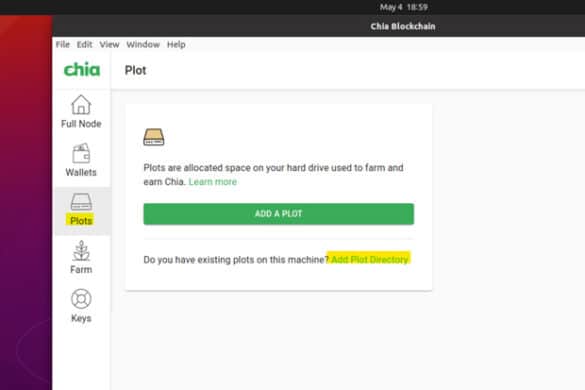
Task: Open the May 4 clock in top bar
Action: point(403,7)
